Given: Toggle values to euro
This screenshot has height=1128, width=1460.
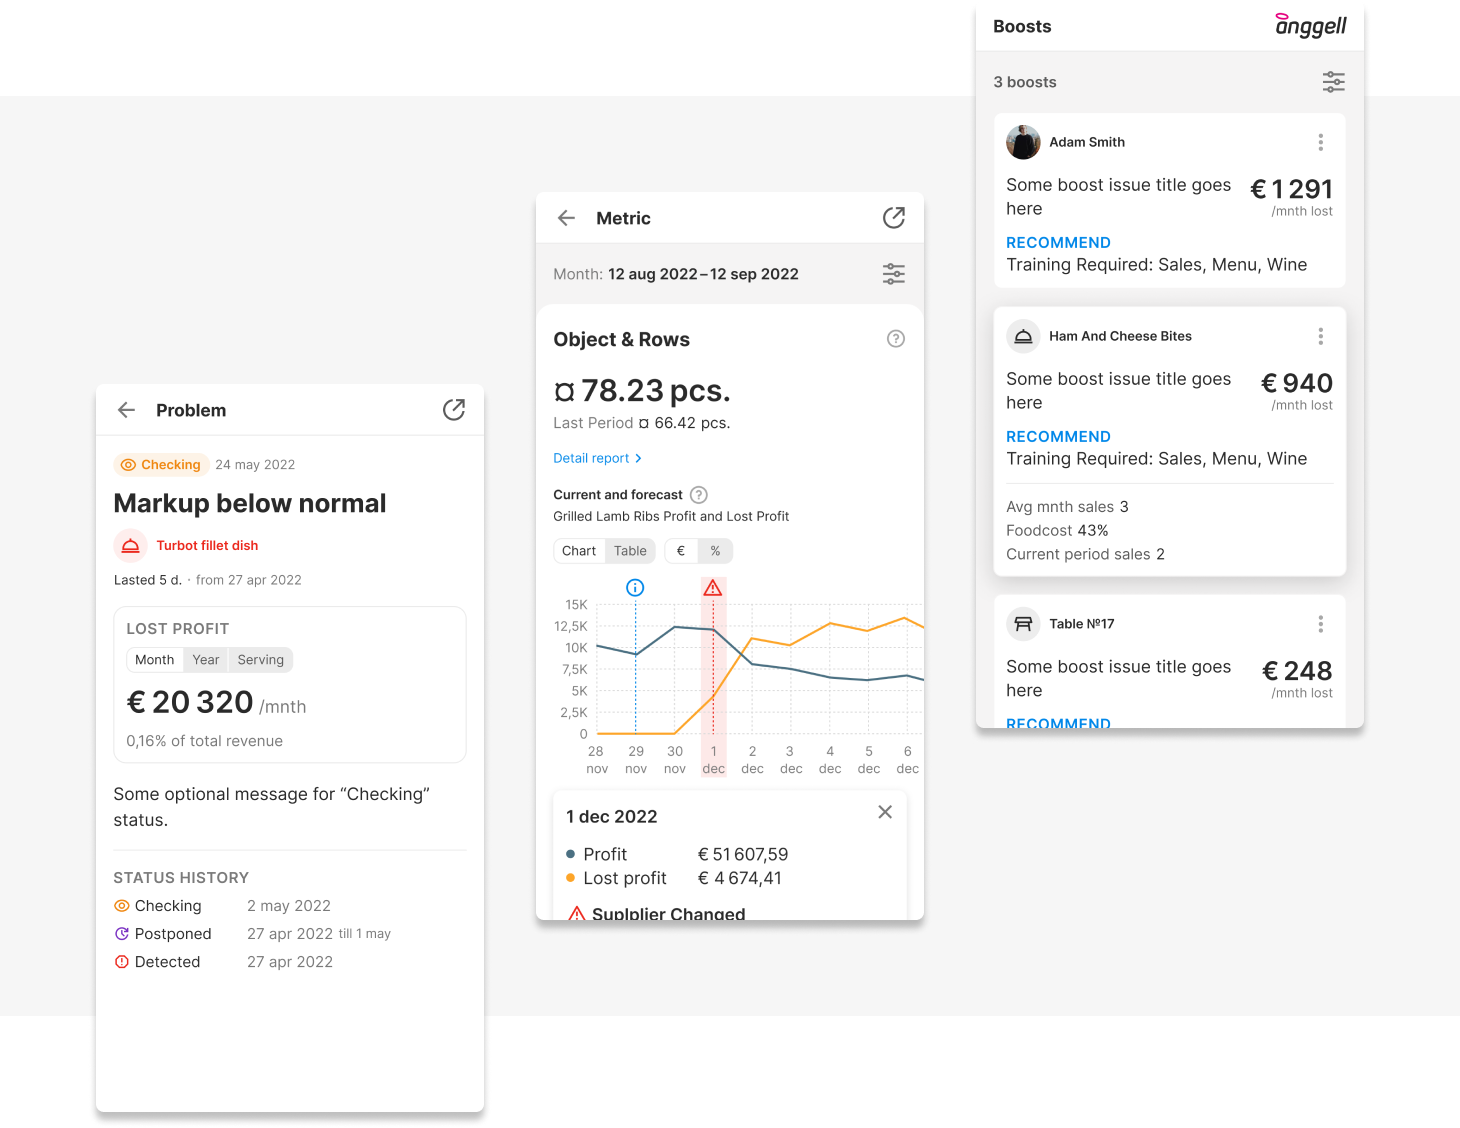Looking at the screenshot, I should [x=681, y=551].
